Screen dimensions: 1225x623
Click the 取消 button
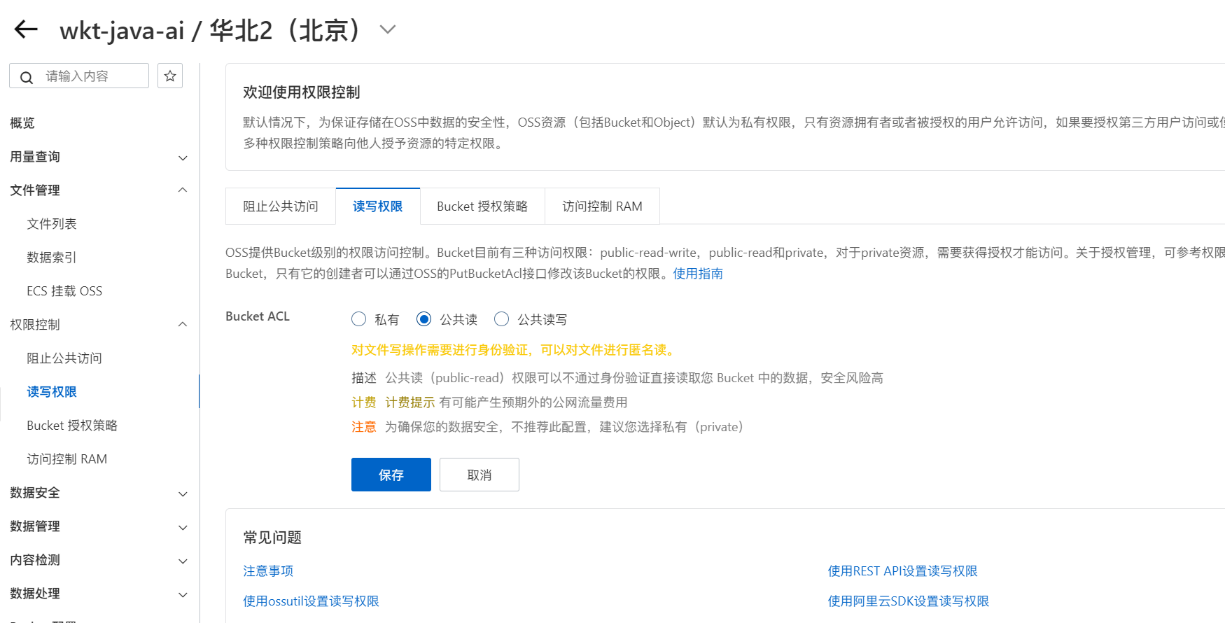(479, 475)
